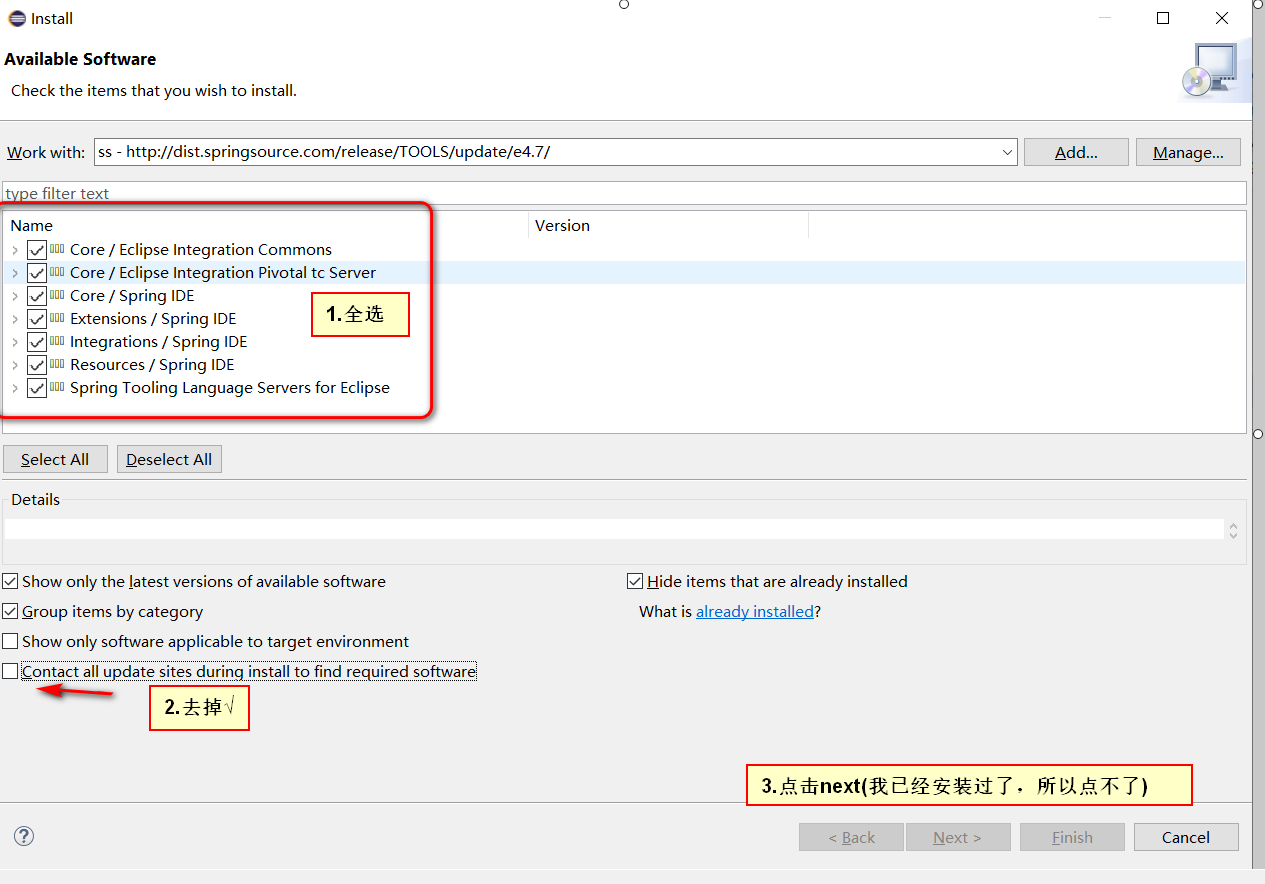Toggle Show only the latest versions checkbox

[10, 581]
